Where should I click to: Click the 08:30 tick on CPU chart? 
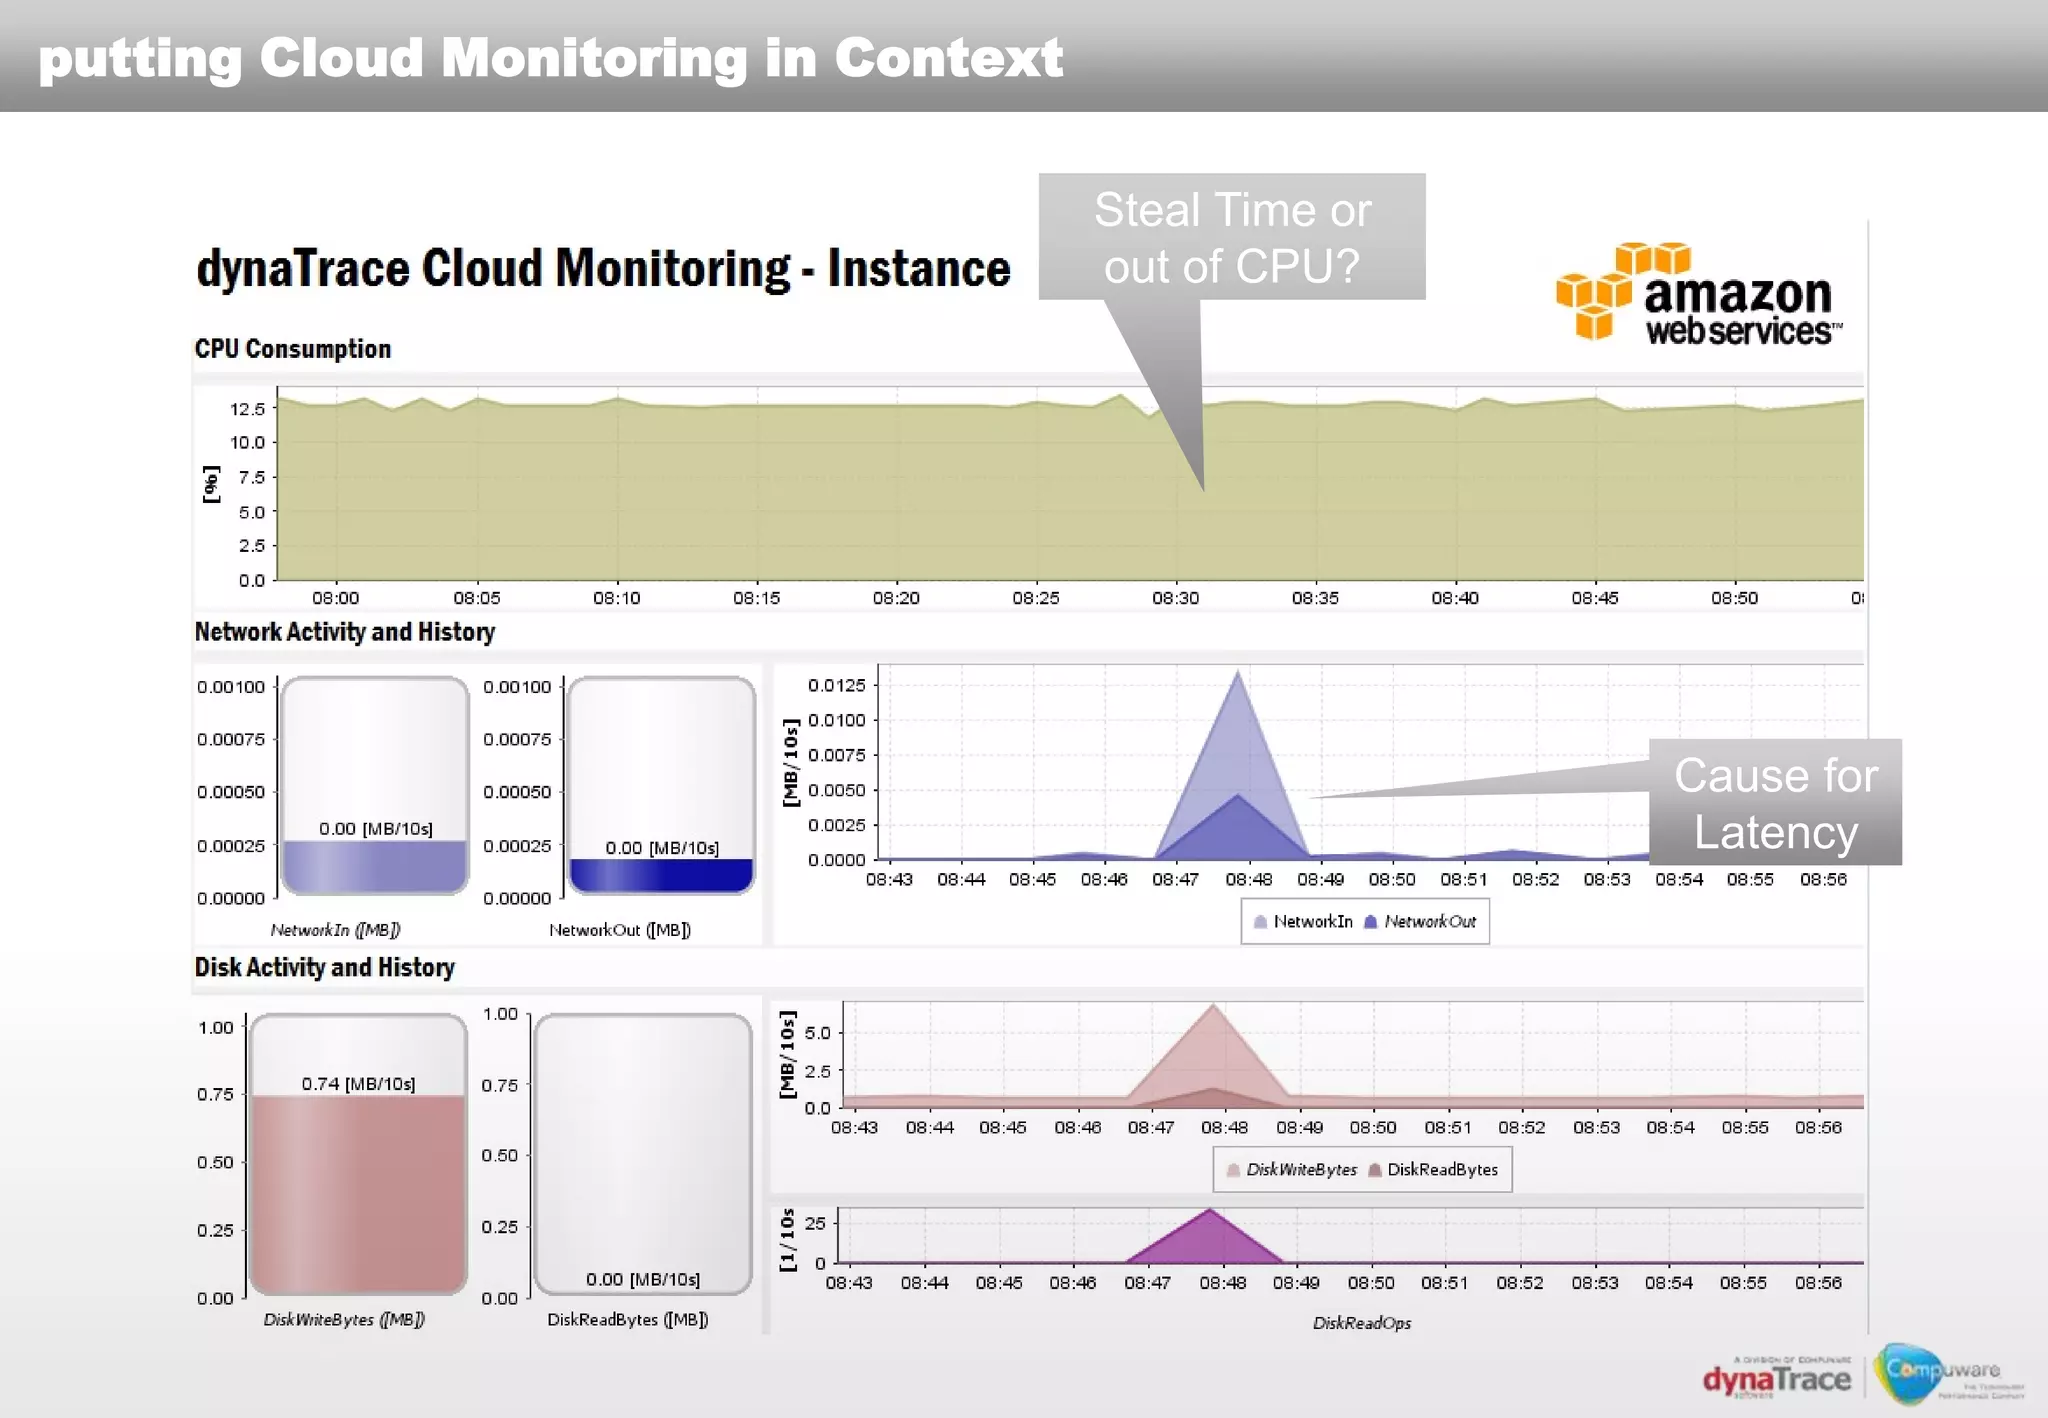[1175, 598]
